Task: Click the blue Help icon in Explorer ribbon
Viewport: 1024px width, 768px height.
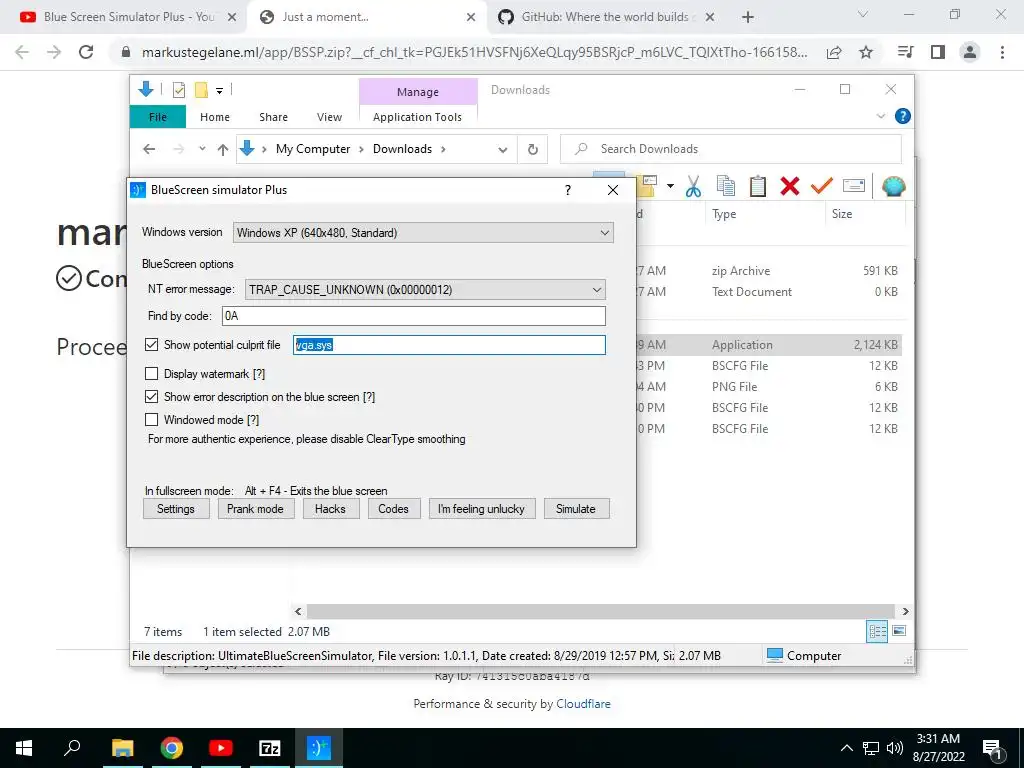Action: 903,116
